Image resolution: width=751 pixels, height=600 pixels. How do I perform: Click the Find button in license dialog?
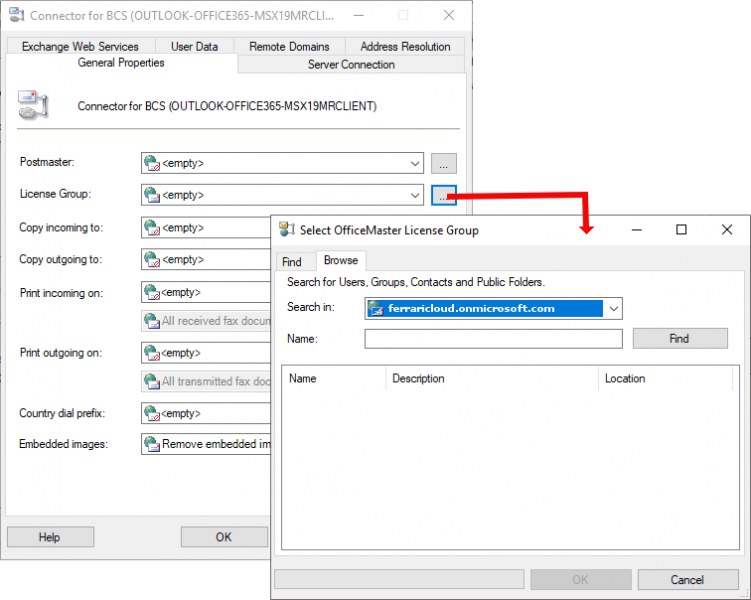(680, 339)
